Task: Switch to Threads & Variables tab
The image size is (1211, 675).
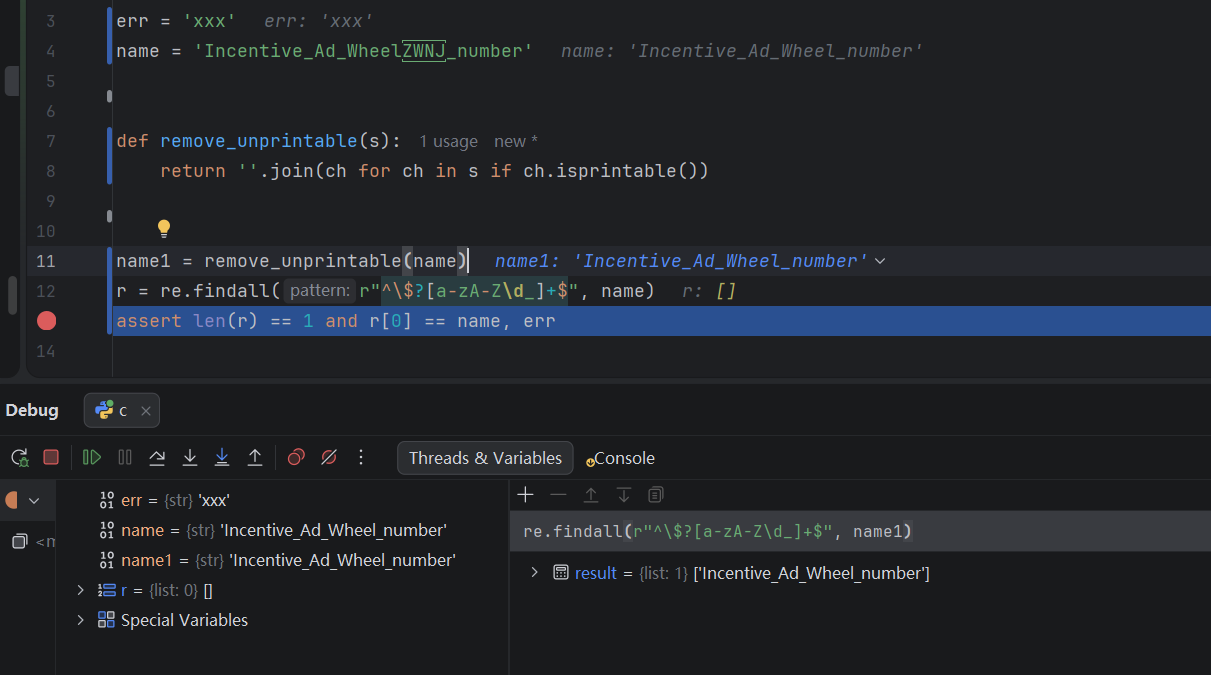Action: [x=485, y=458]
